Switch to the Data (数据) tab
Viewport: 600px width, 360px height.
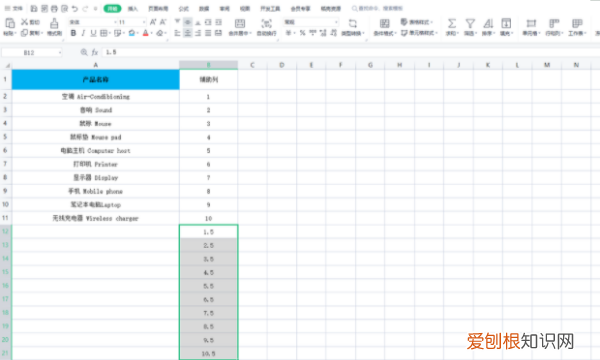pyautogui.click(x=204, y=8)
